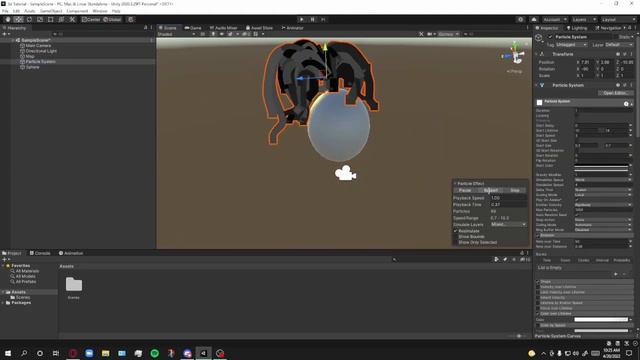Toggle the Shape module checkbox
640x360 pixels.
point(538,282)
